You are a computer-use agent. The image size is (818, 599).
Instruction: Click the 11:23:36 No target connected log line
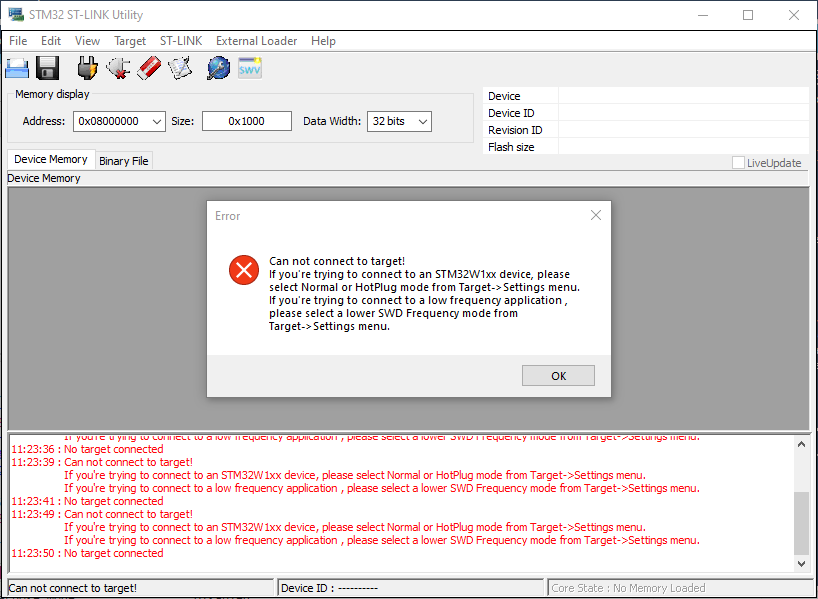click(87, 449)
